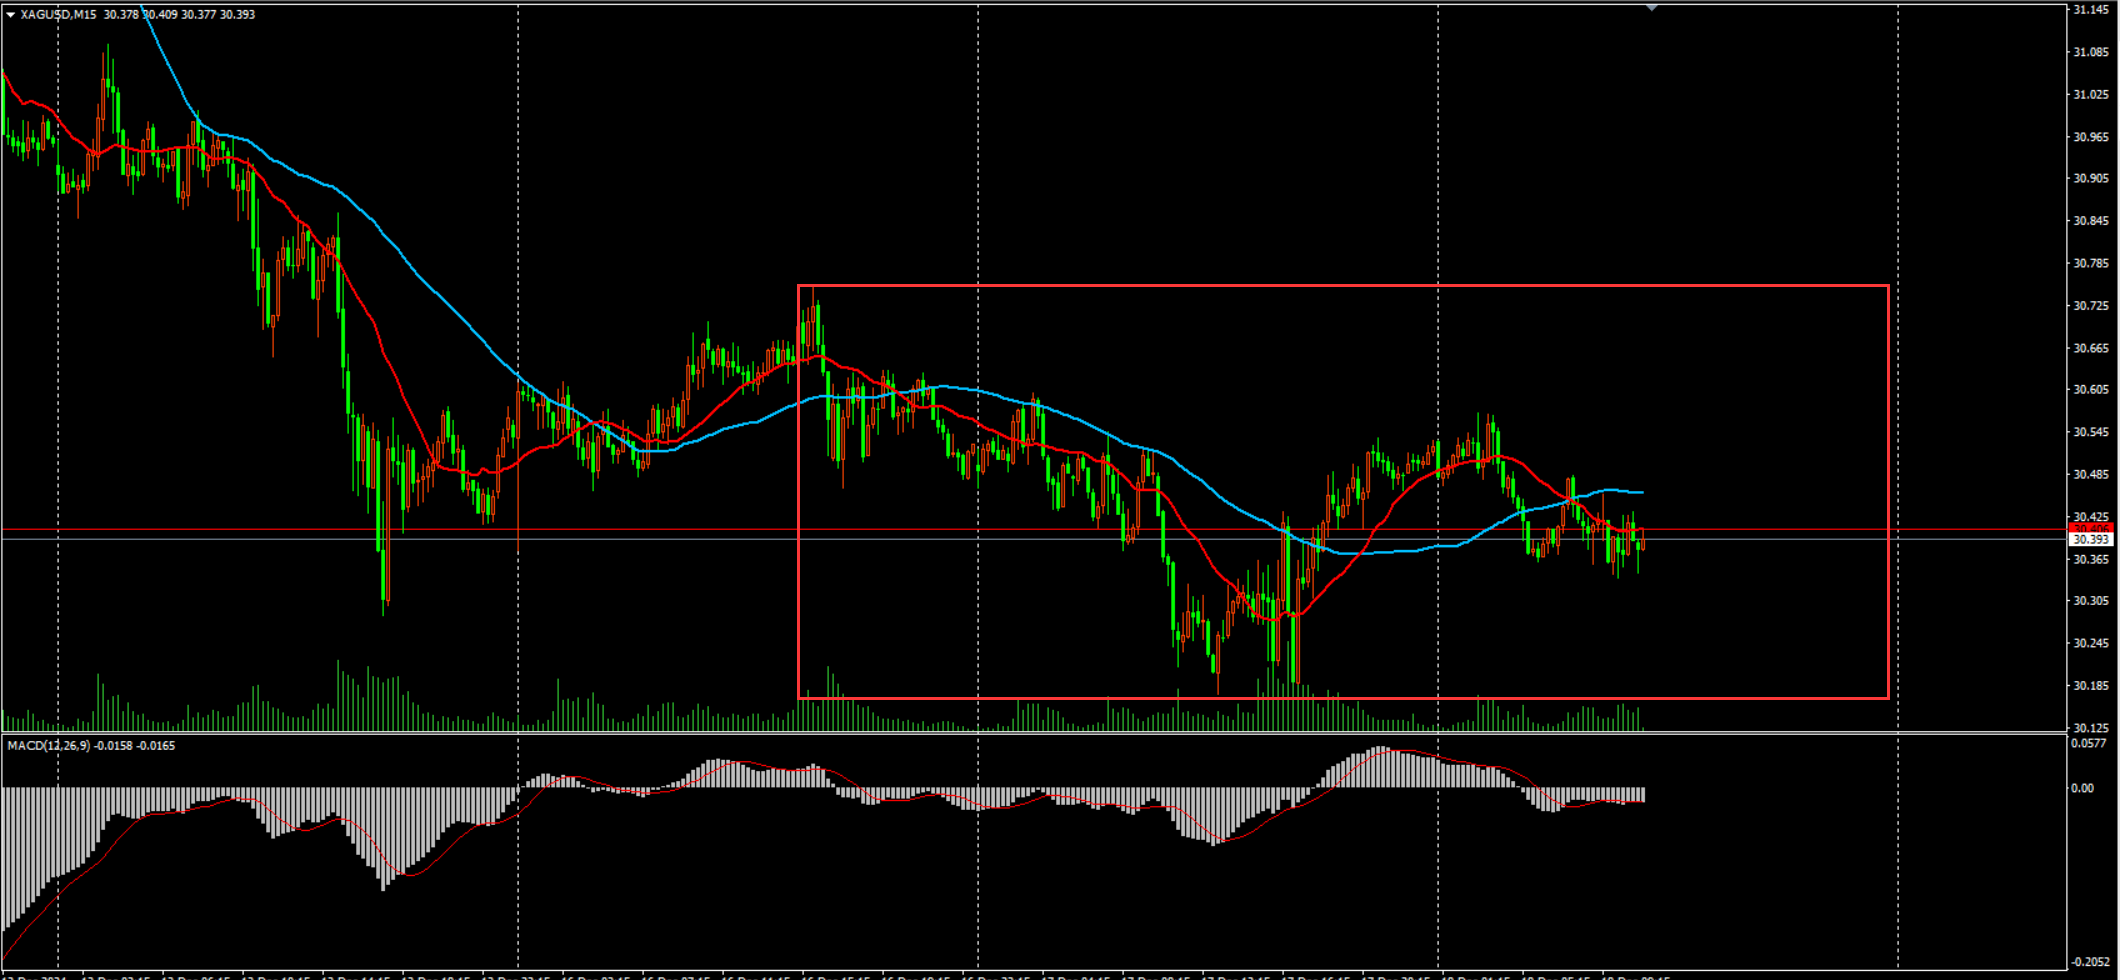
Task: Click the 30.785 price scale label
Action: click(2091, 264)
